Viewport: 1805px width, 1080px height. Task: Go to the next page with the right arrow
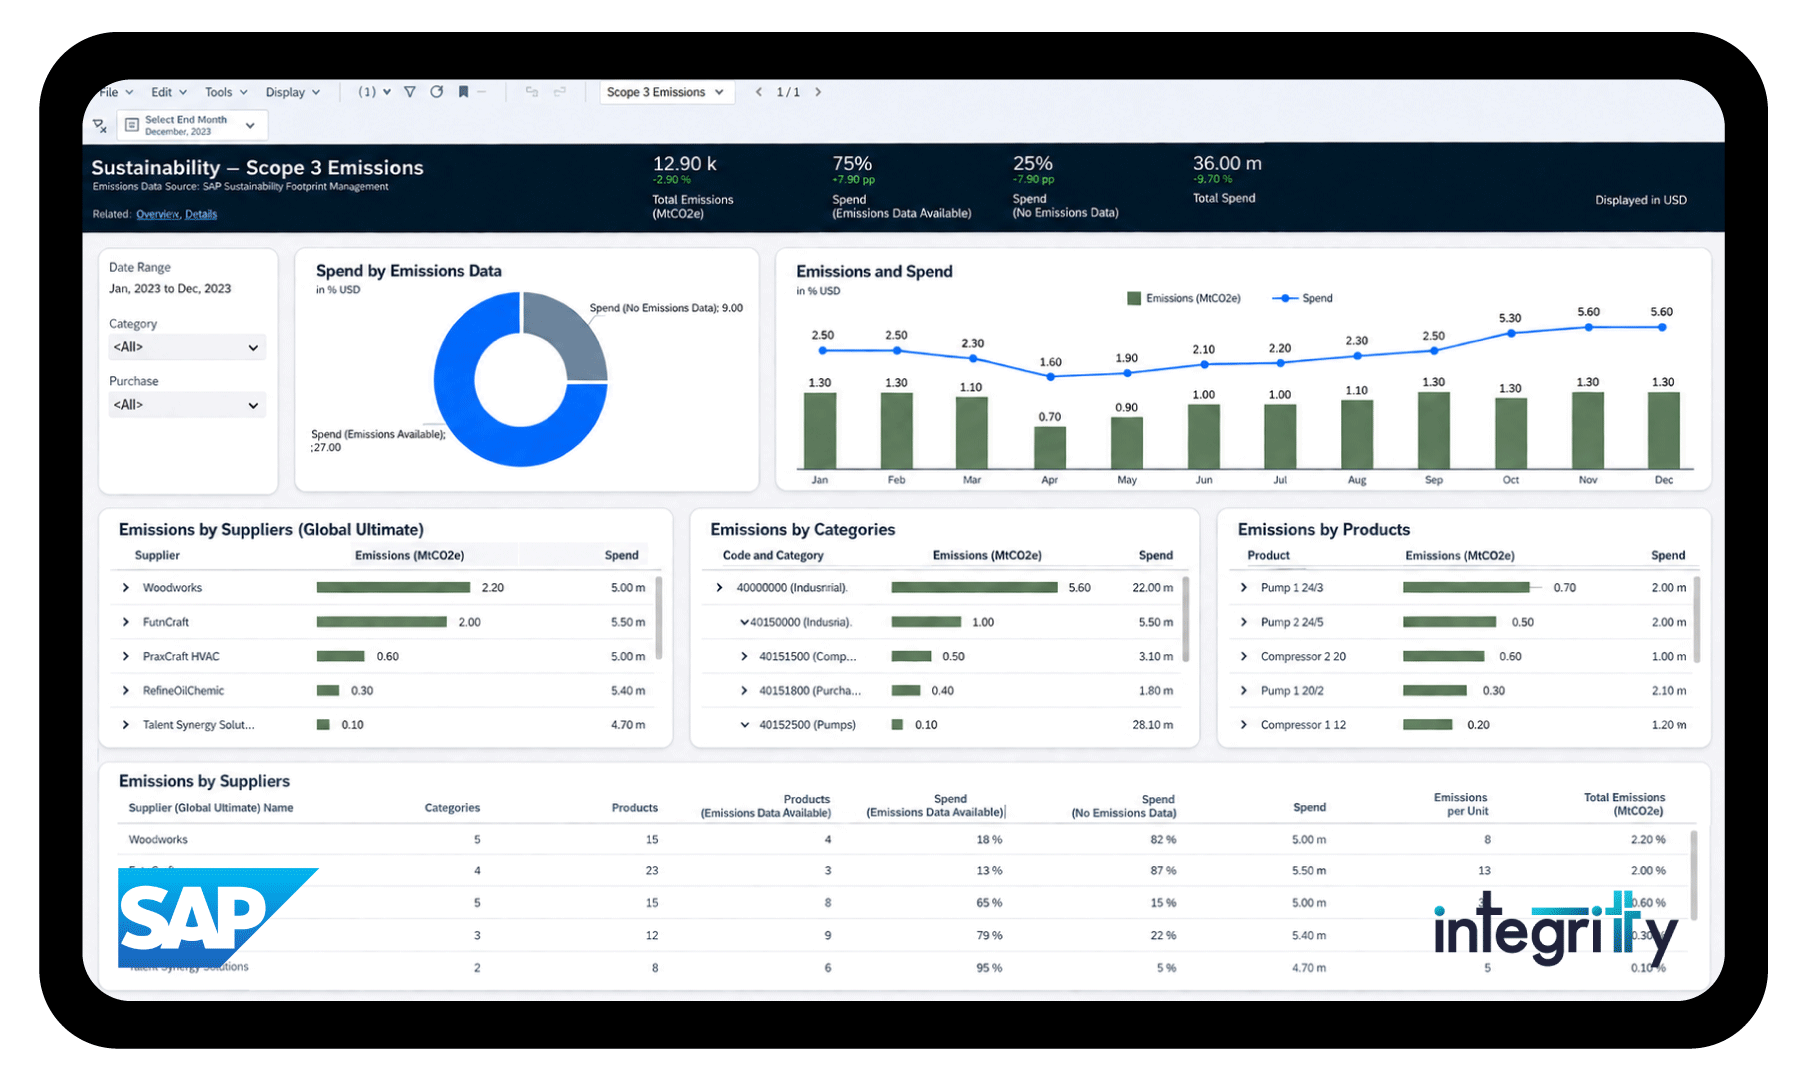818,92
